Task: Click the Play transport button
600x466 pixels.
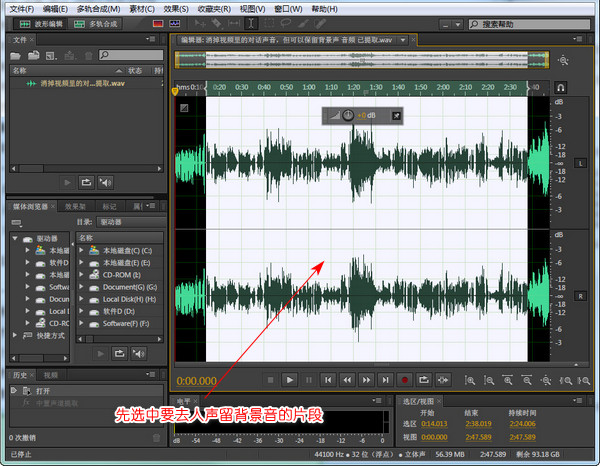Action: click(x=290, y=380)
